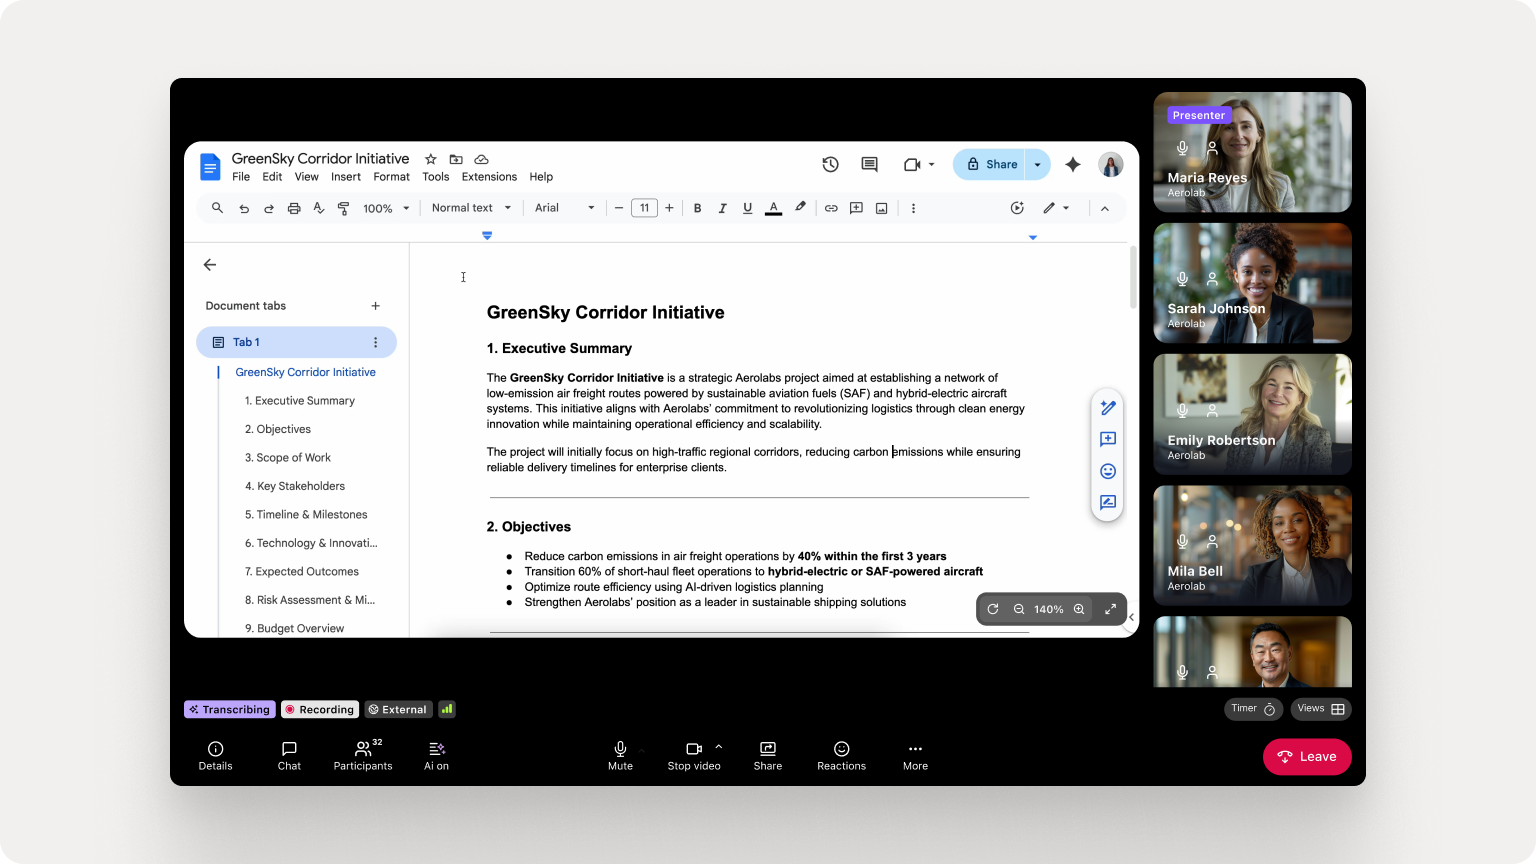Open more toolbar options (three dots)
Screen dimensions: 1536x864
pyautogui.click(x=913, y=208)
